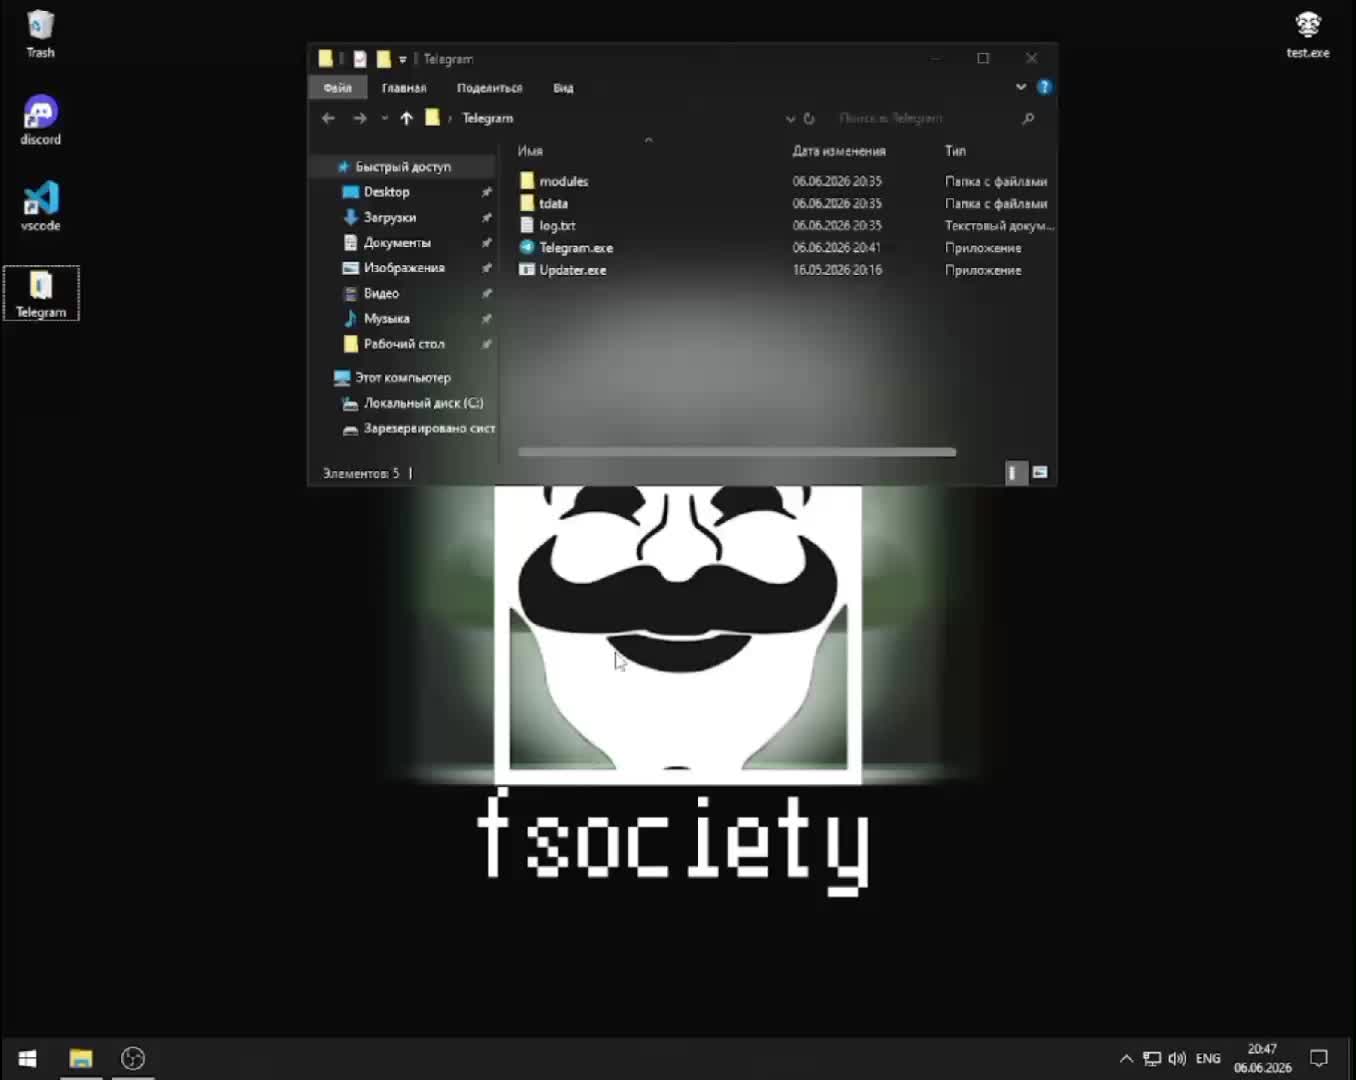Click the Папка с файлами type for modules
The height and width of the screenshot is (1080, 1356).
point(996,182)
